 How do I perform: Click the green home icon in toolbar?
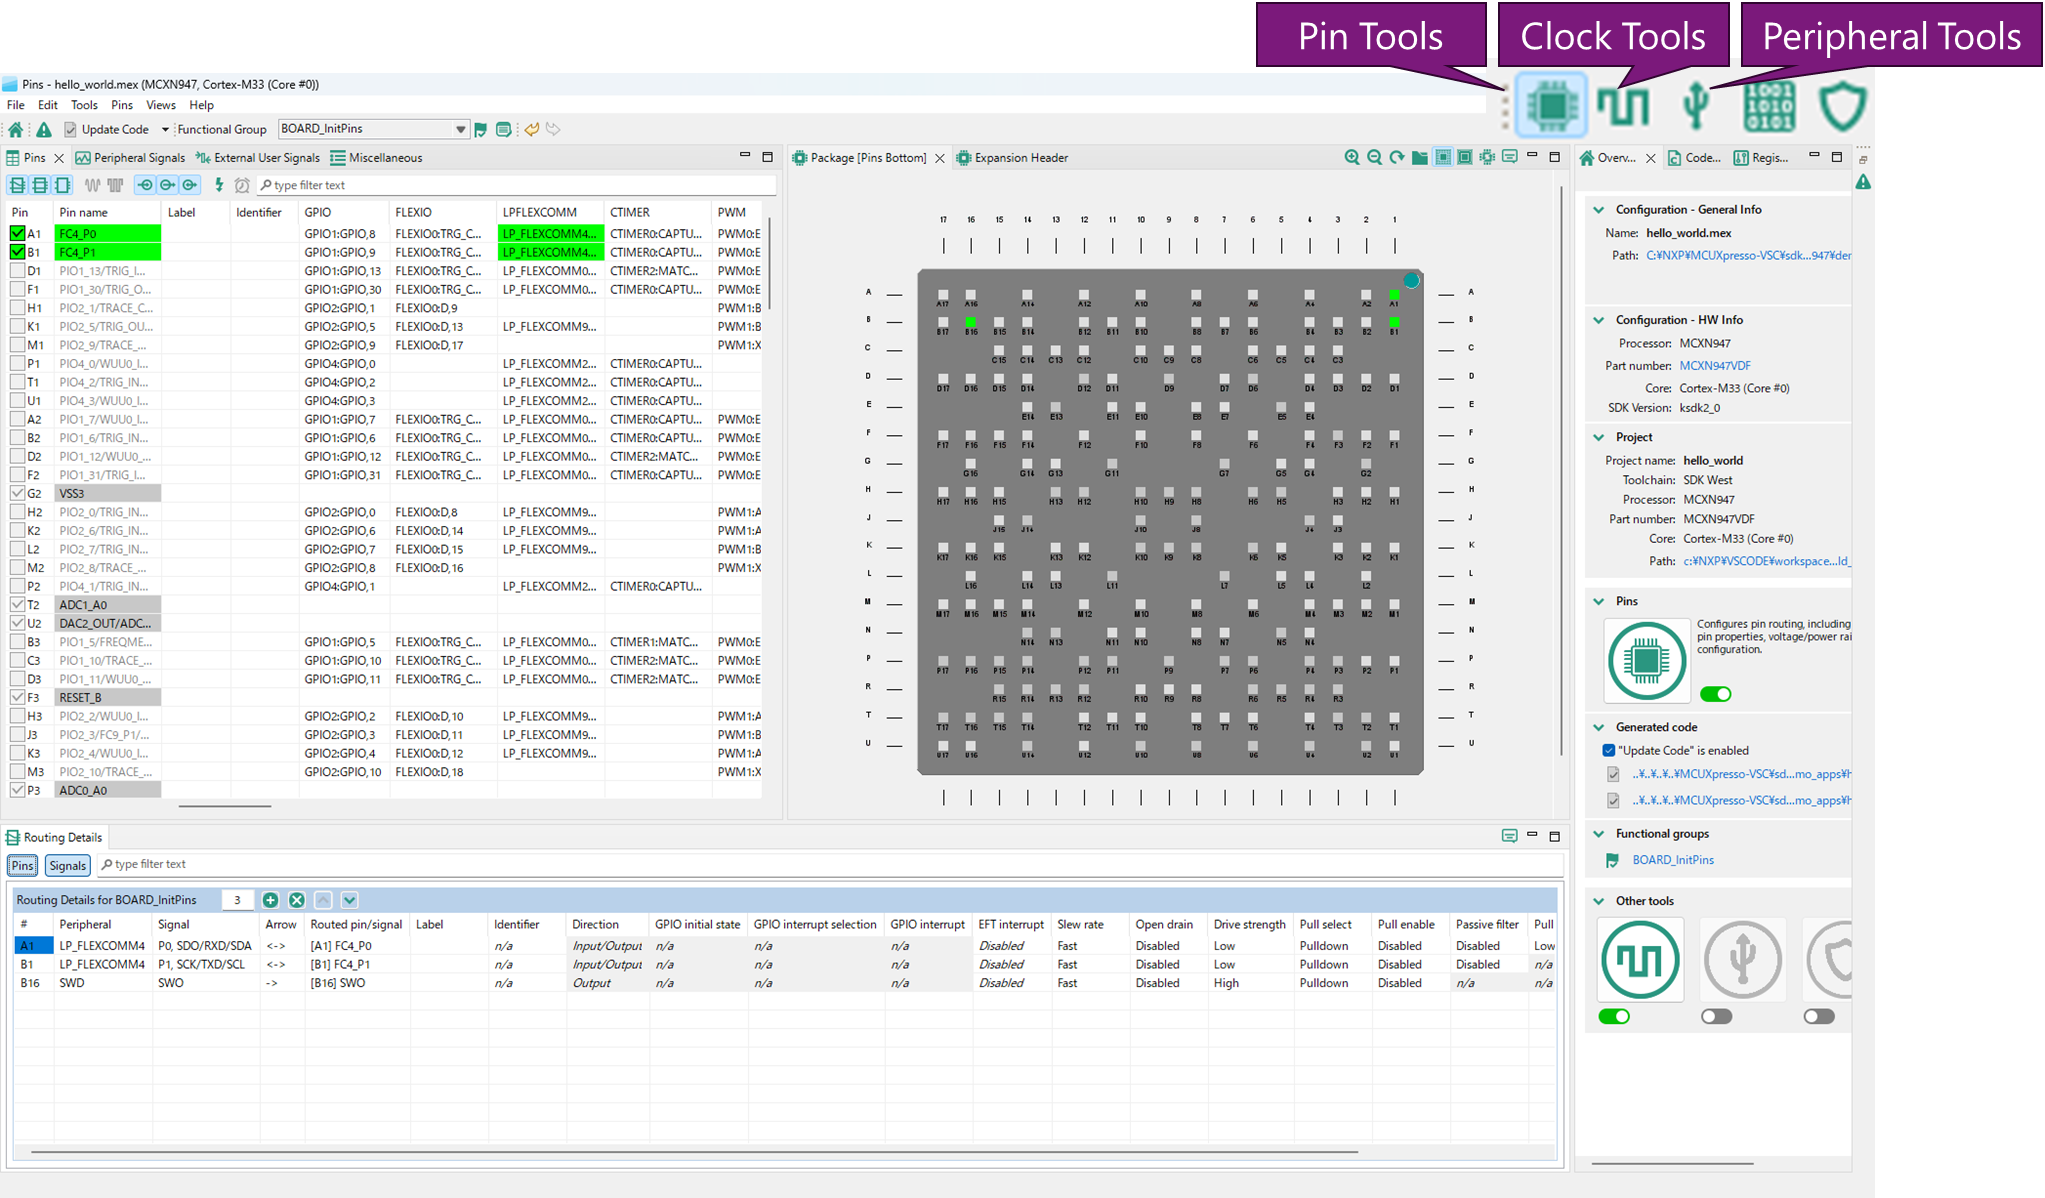(x=15, y=129)
